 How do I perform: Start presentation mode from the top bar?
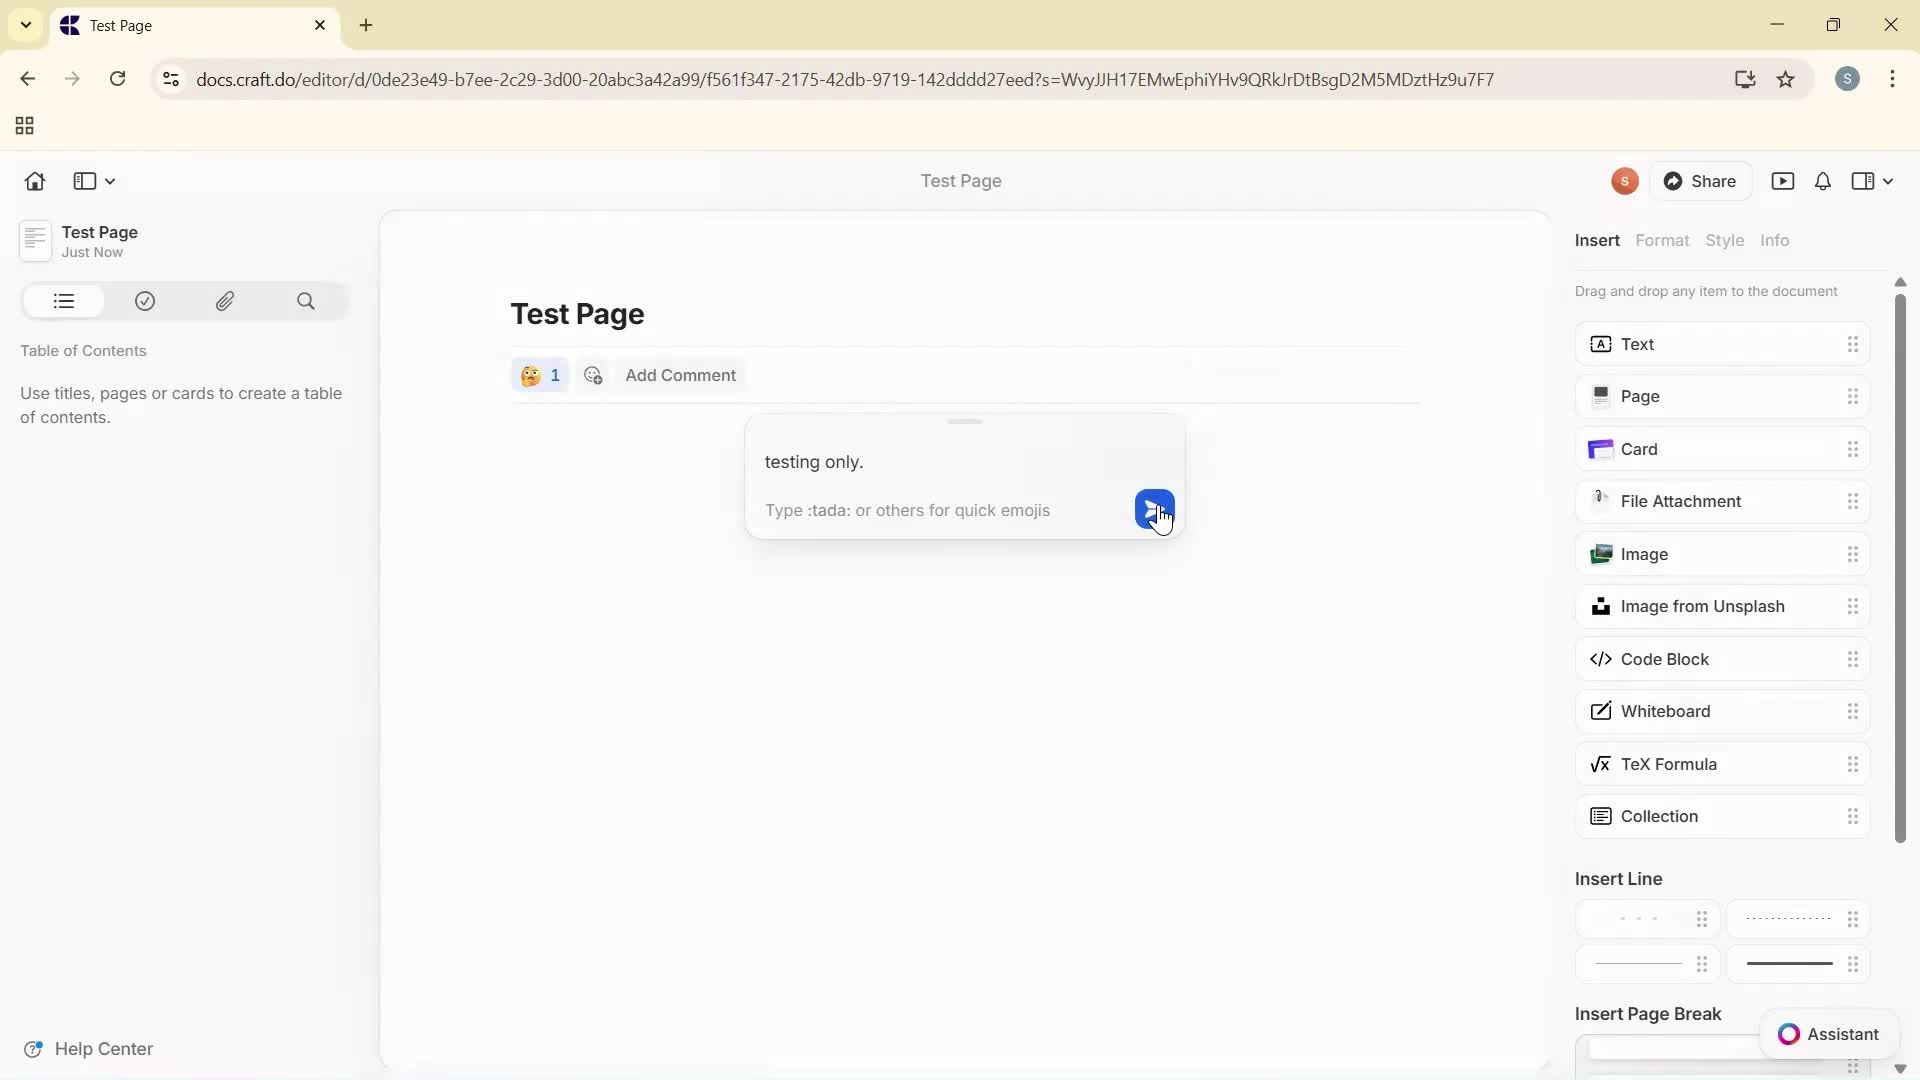(1785, 181)
